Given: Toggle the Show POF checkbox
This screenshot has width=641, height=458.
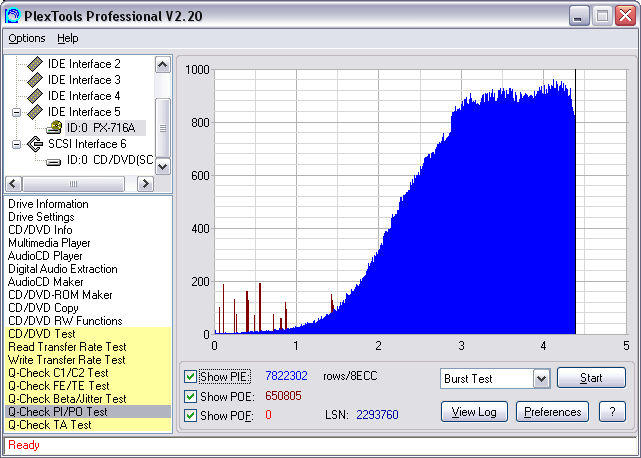Looking at the screenshot, I should (x=190, y=415).
